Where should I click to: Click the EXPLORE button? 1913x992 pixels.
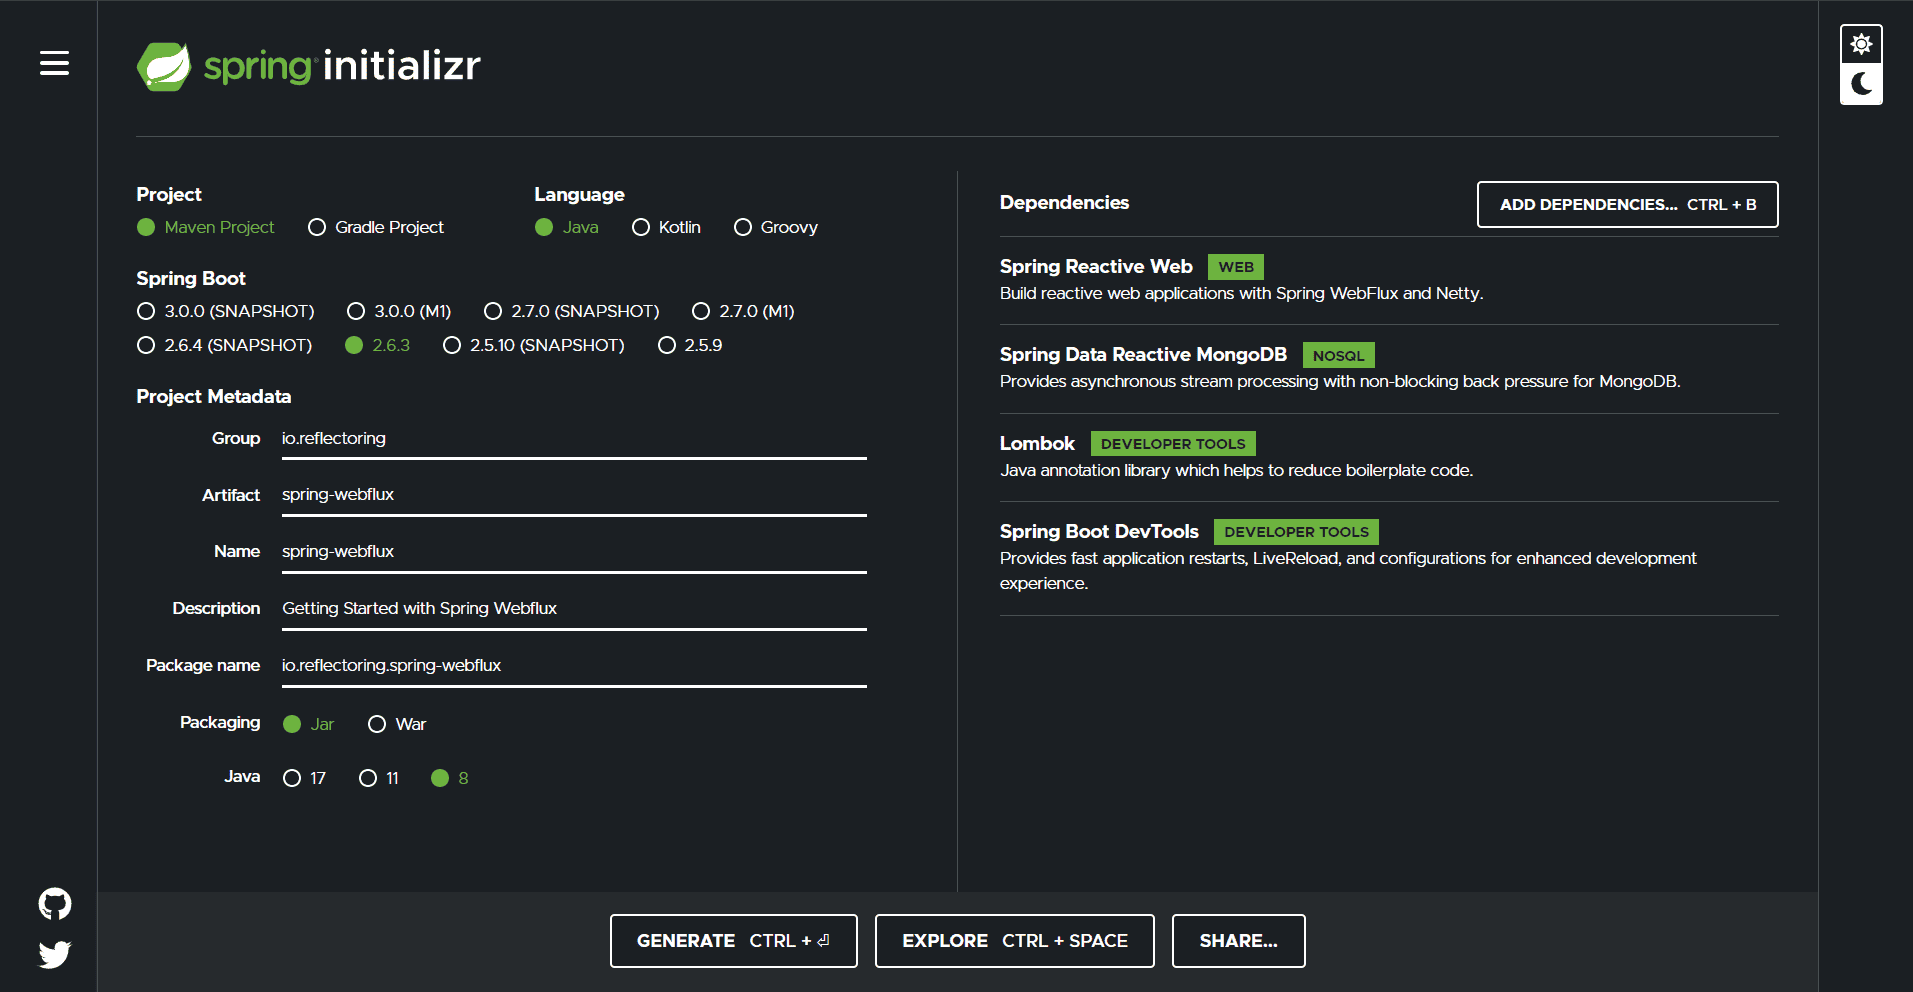coord(1014,940)
